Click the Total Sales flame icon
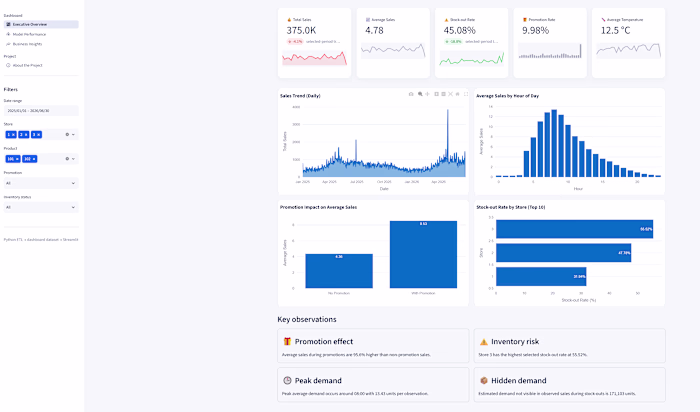Image resolution: width=700 pixels, height=412 pixels. (x=289, y=20)
